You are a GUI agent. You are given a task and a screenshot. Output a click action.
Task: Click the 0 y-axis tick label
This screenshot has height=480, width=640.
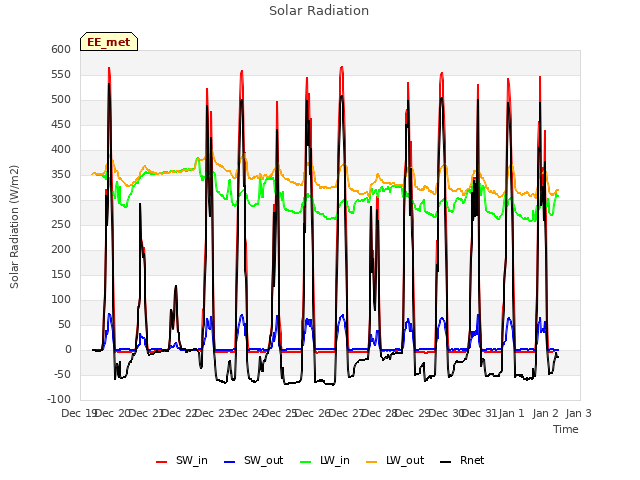coord(69,350)
